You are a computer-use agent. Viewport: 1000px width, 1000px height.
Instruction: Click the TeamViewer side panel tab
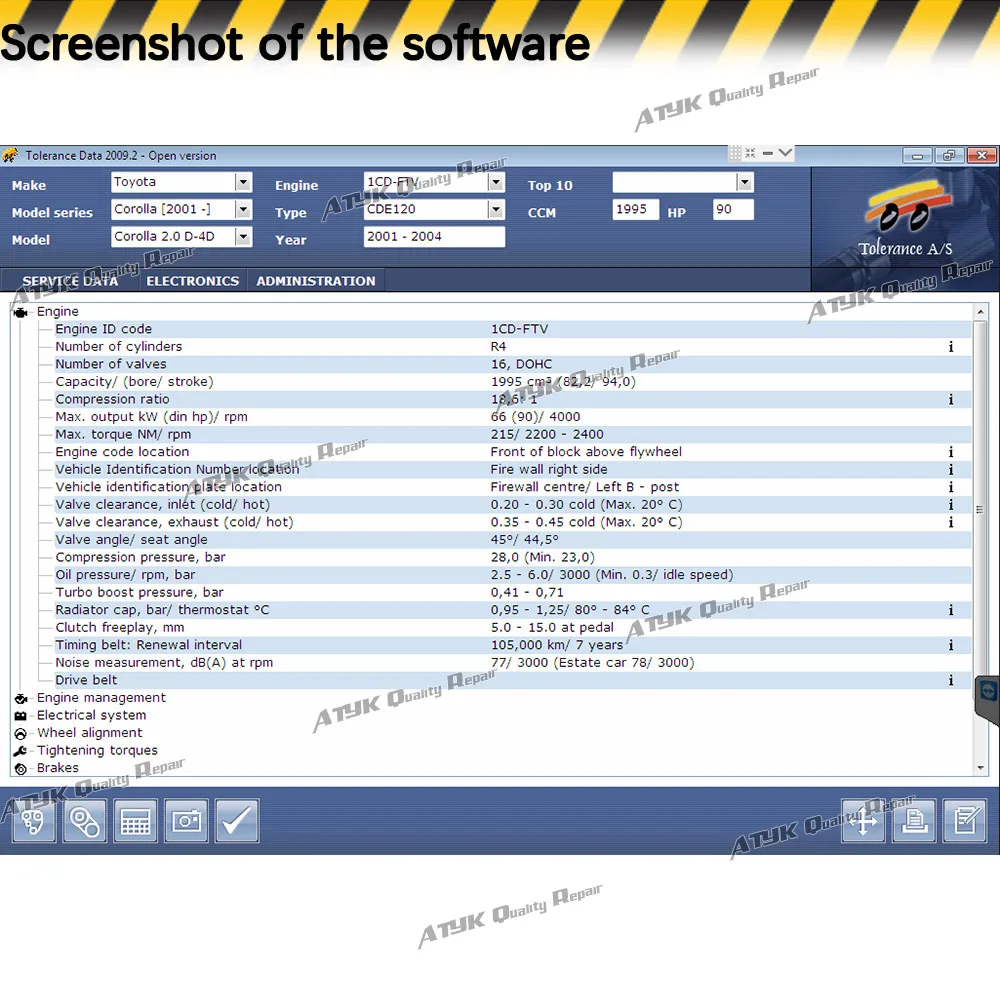(988, 700)
